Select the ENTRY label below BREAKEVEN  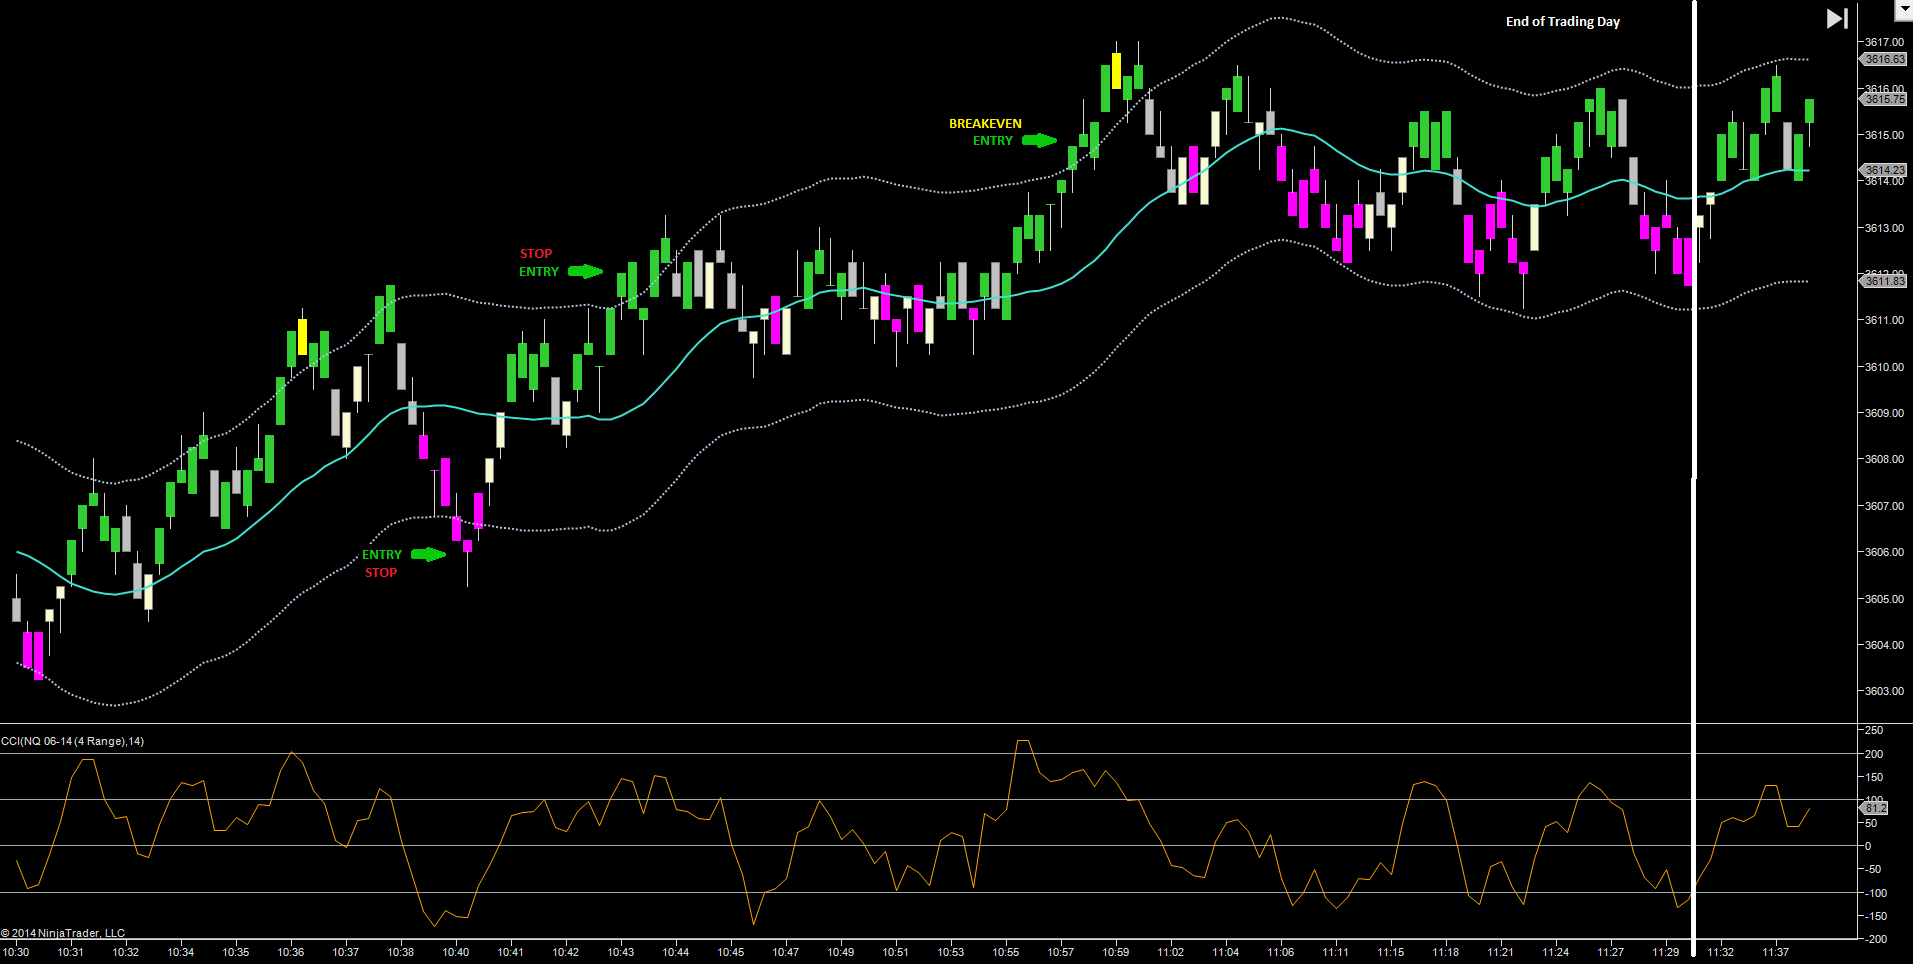click(x=993, y=141)
